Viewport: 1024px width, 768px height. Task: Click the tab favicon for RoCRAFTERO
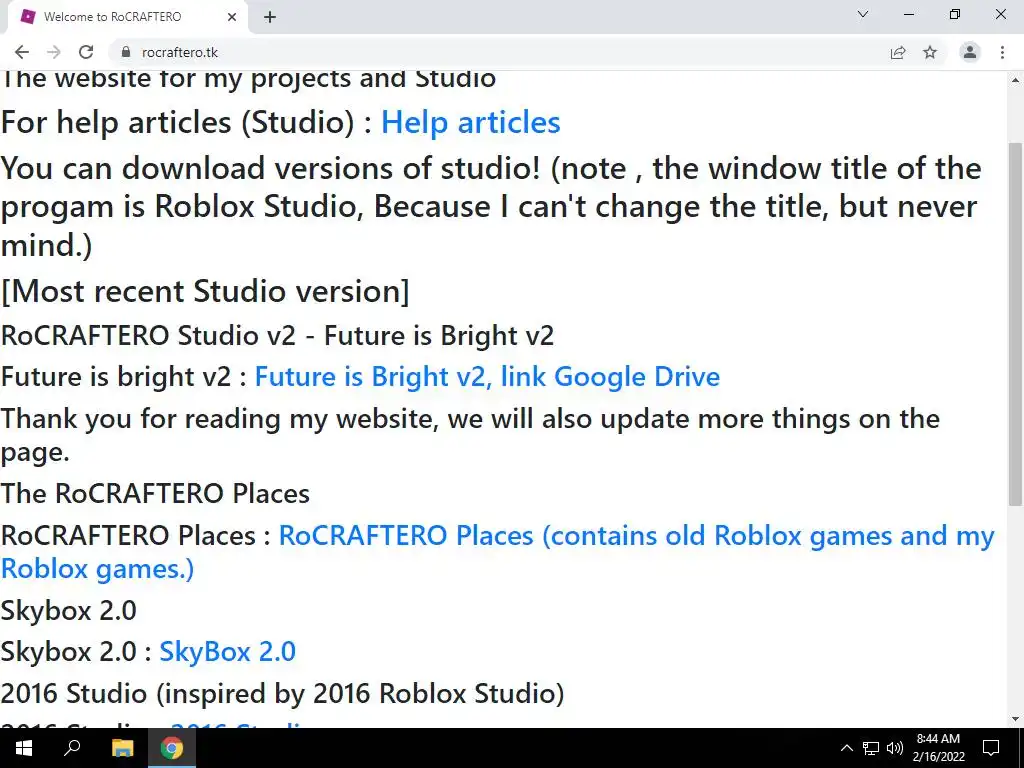pos(27,16)
